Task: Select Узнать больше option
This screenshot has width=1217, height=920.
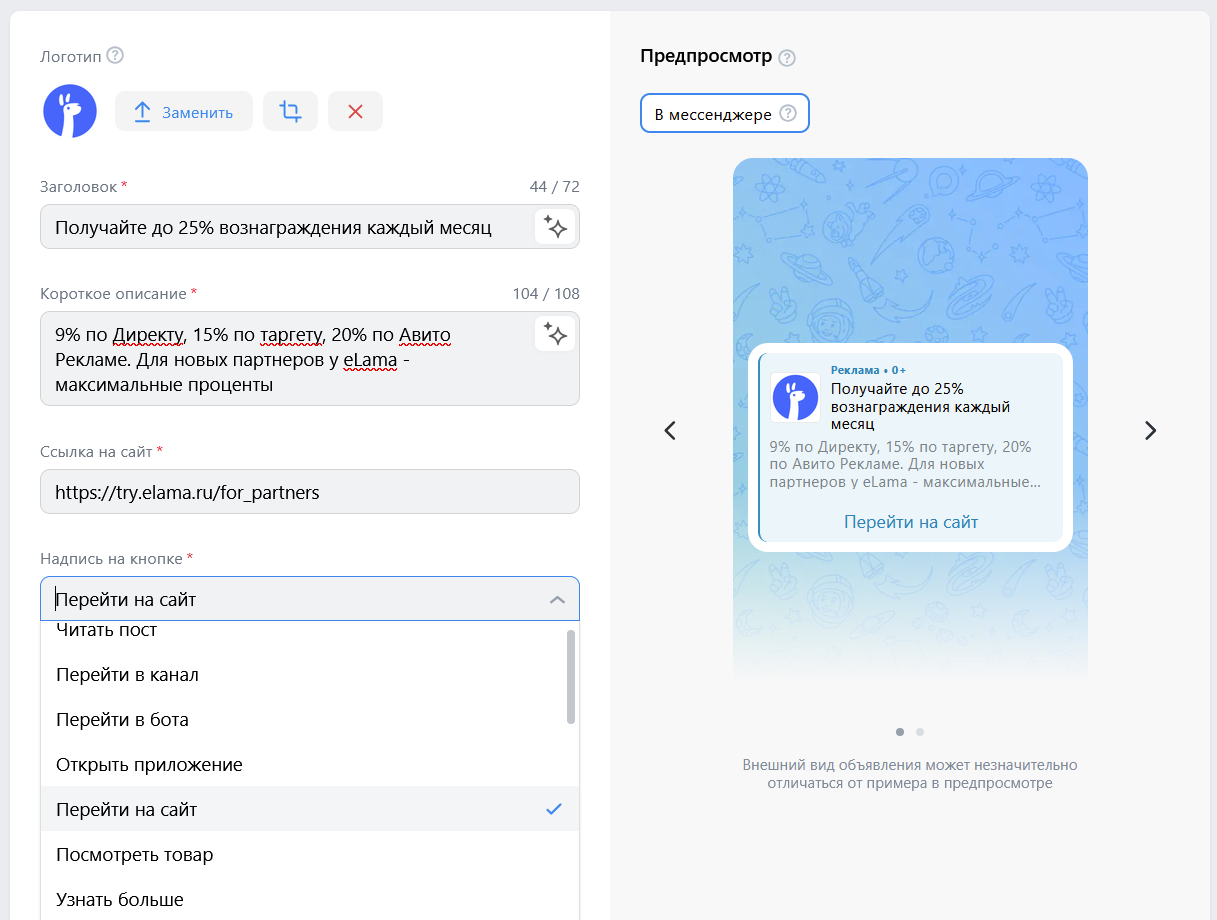Action: pyautogui.click(x=310, y=900)
